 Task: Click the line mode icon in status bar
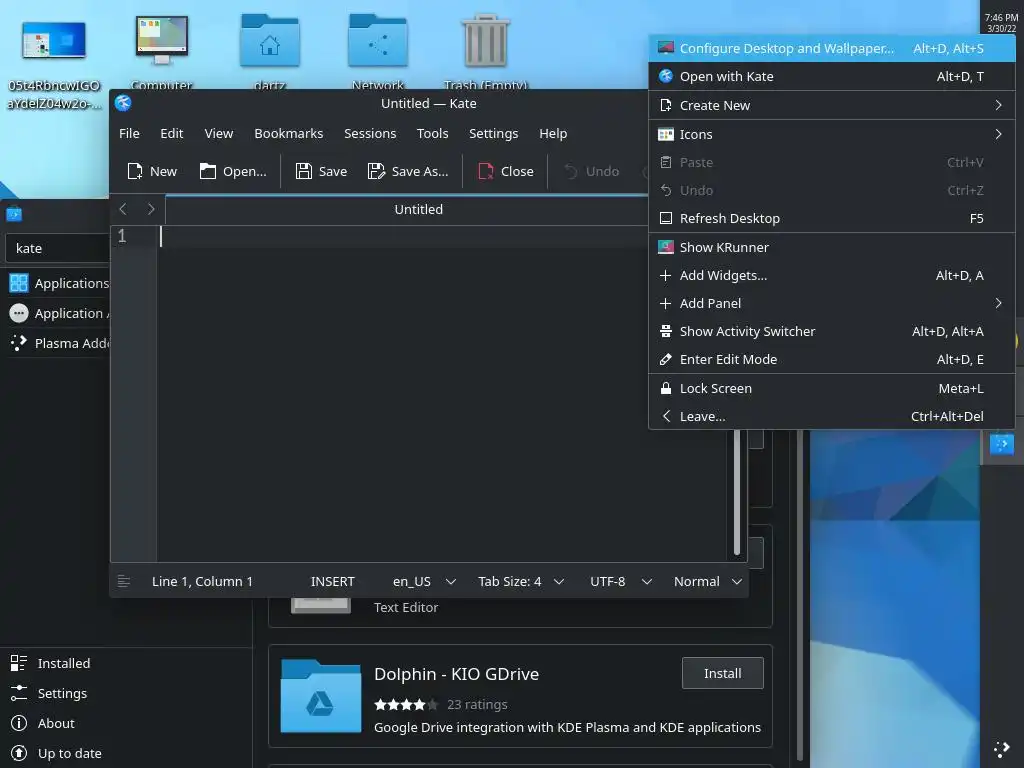click(x=123, y=581)
